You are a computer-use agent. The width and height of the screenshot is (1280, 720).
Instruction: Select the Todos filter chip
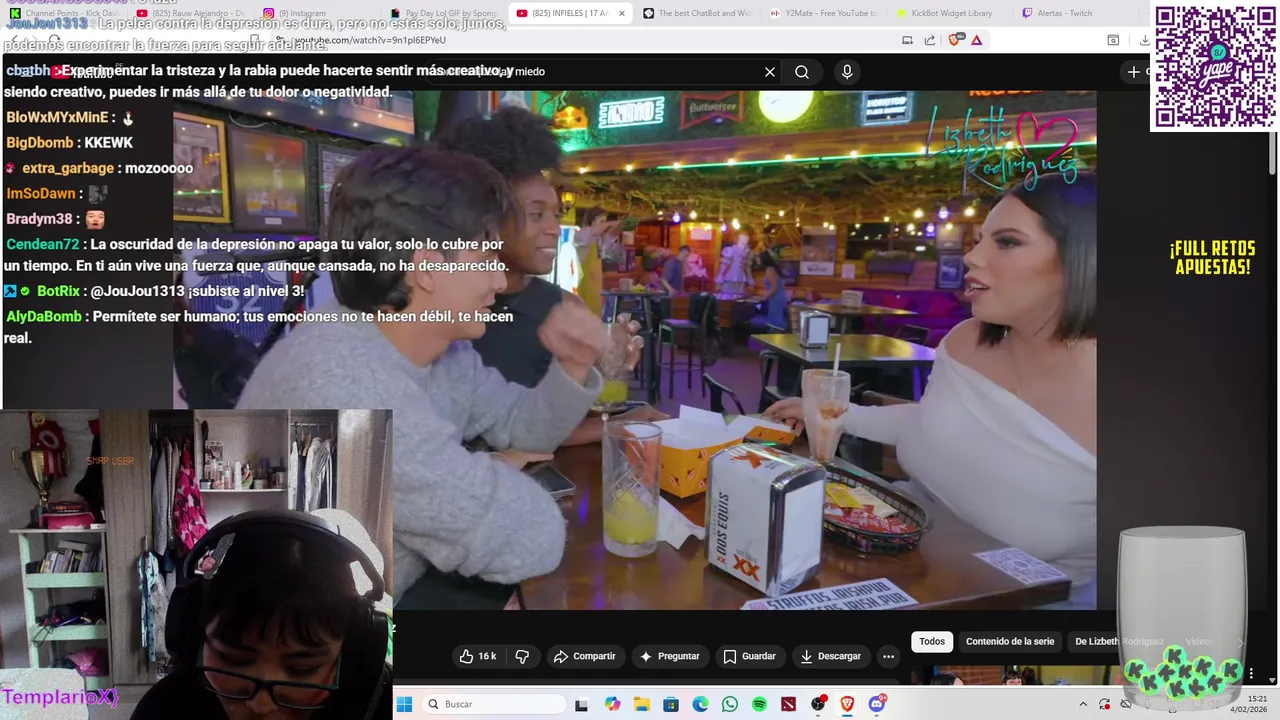point(932,641)
